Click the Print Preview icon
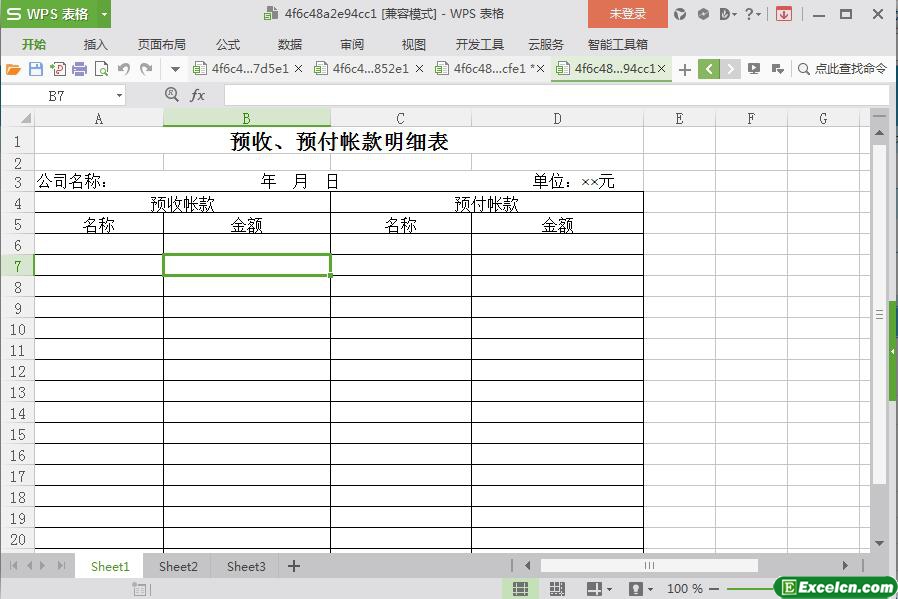898x599 pixels. [x=101, y=69]
